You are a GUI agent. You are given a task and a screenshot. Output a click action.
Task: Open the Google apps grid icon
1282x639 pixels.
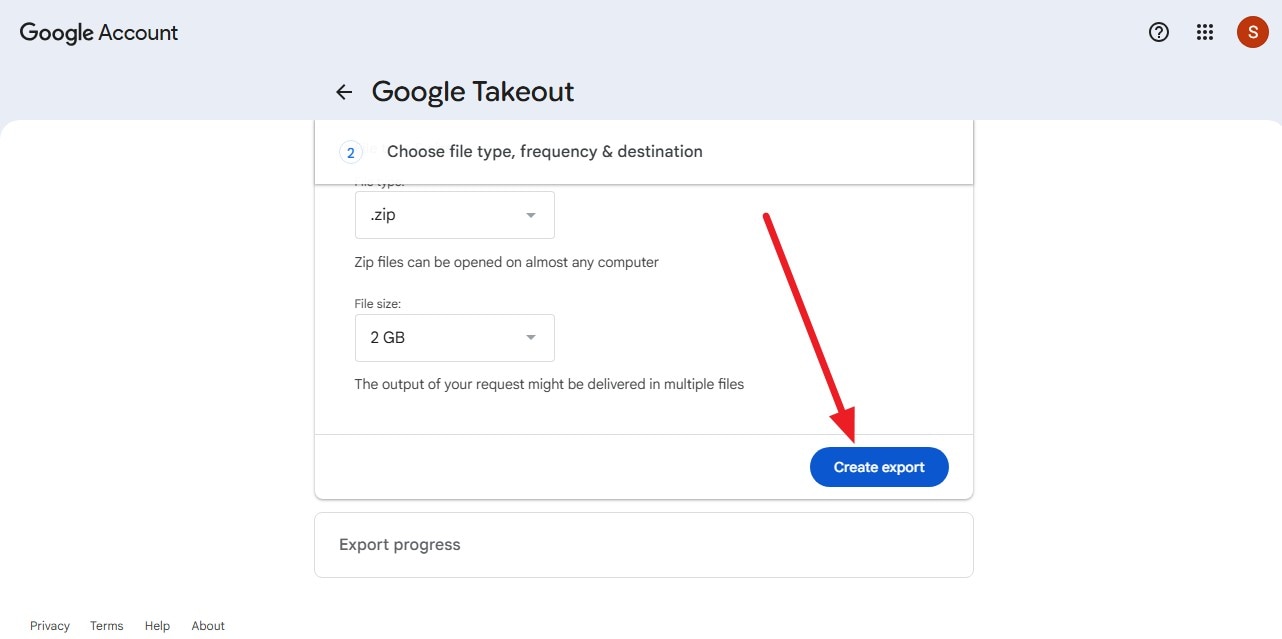(x=1205, y=32)
